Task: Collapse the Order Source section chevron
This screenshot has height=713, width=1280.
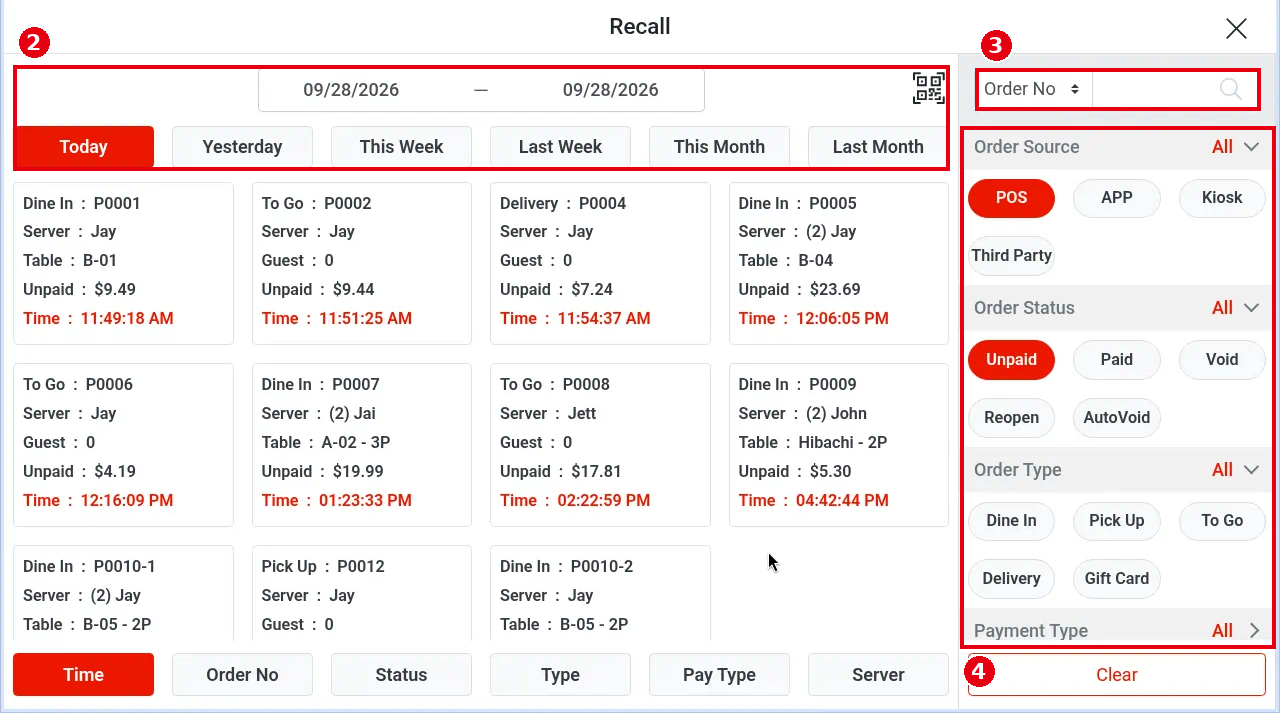Action: [x=1251, y=147]
